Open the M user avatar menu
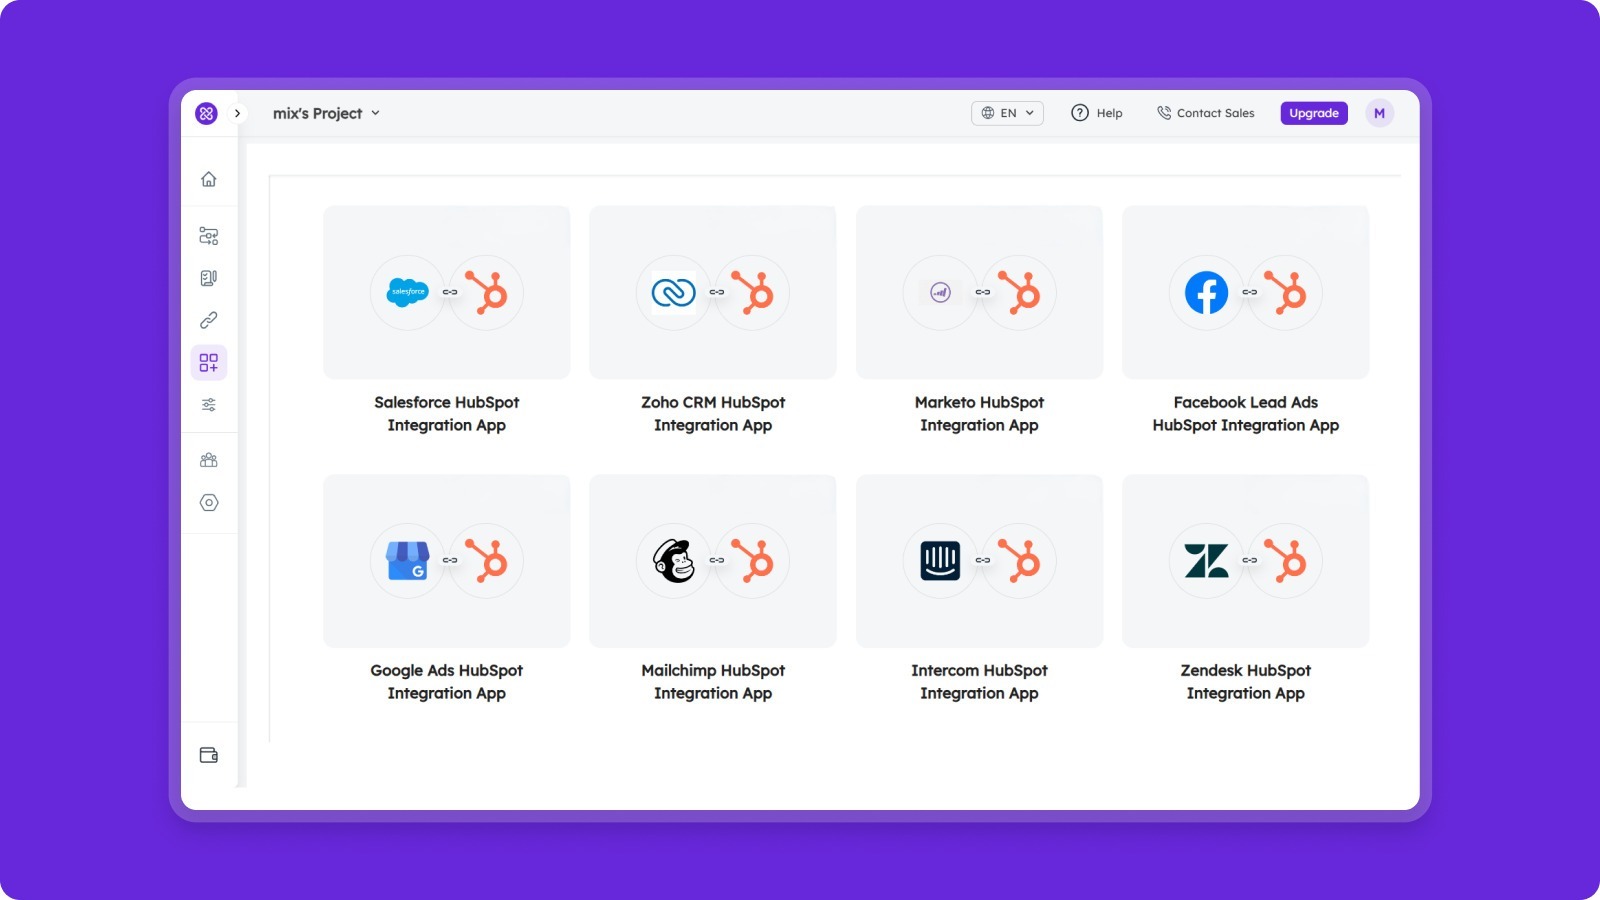The height and width of the screenshot is (900, 1600). (1379, 113)
